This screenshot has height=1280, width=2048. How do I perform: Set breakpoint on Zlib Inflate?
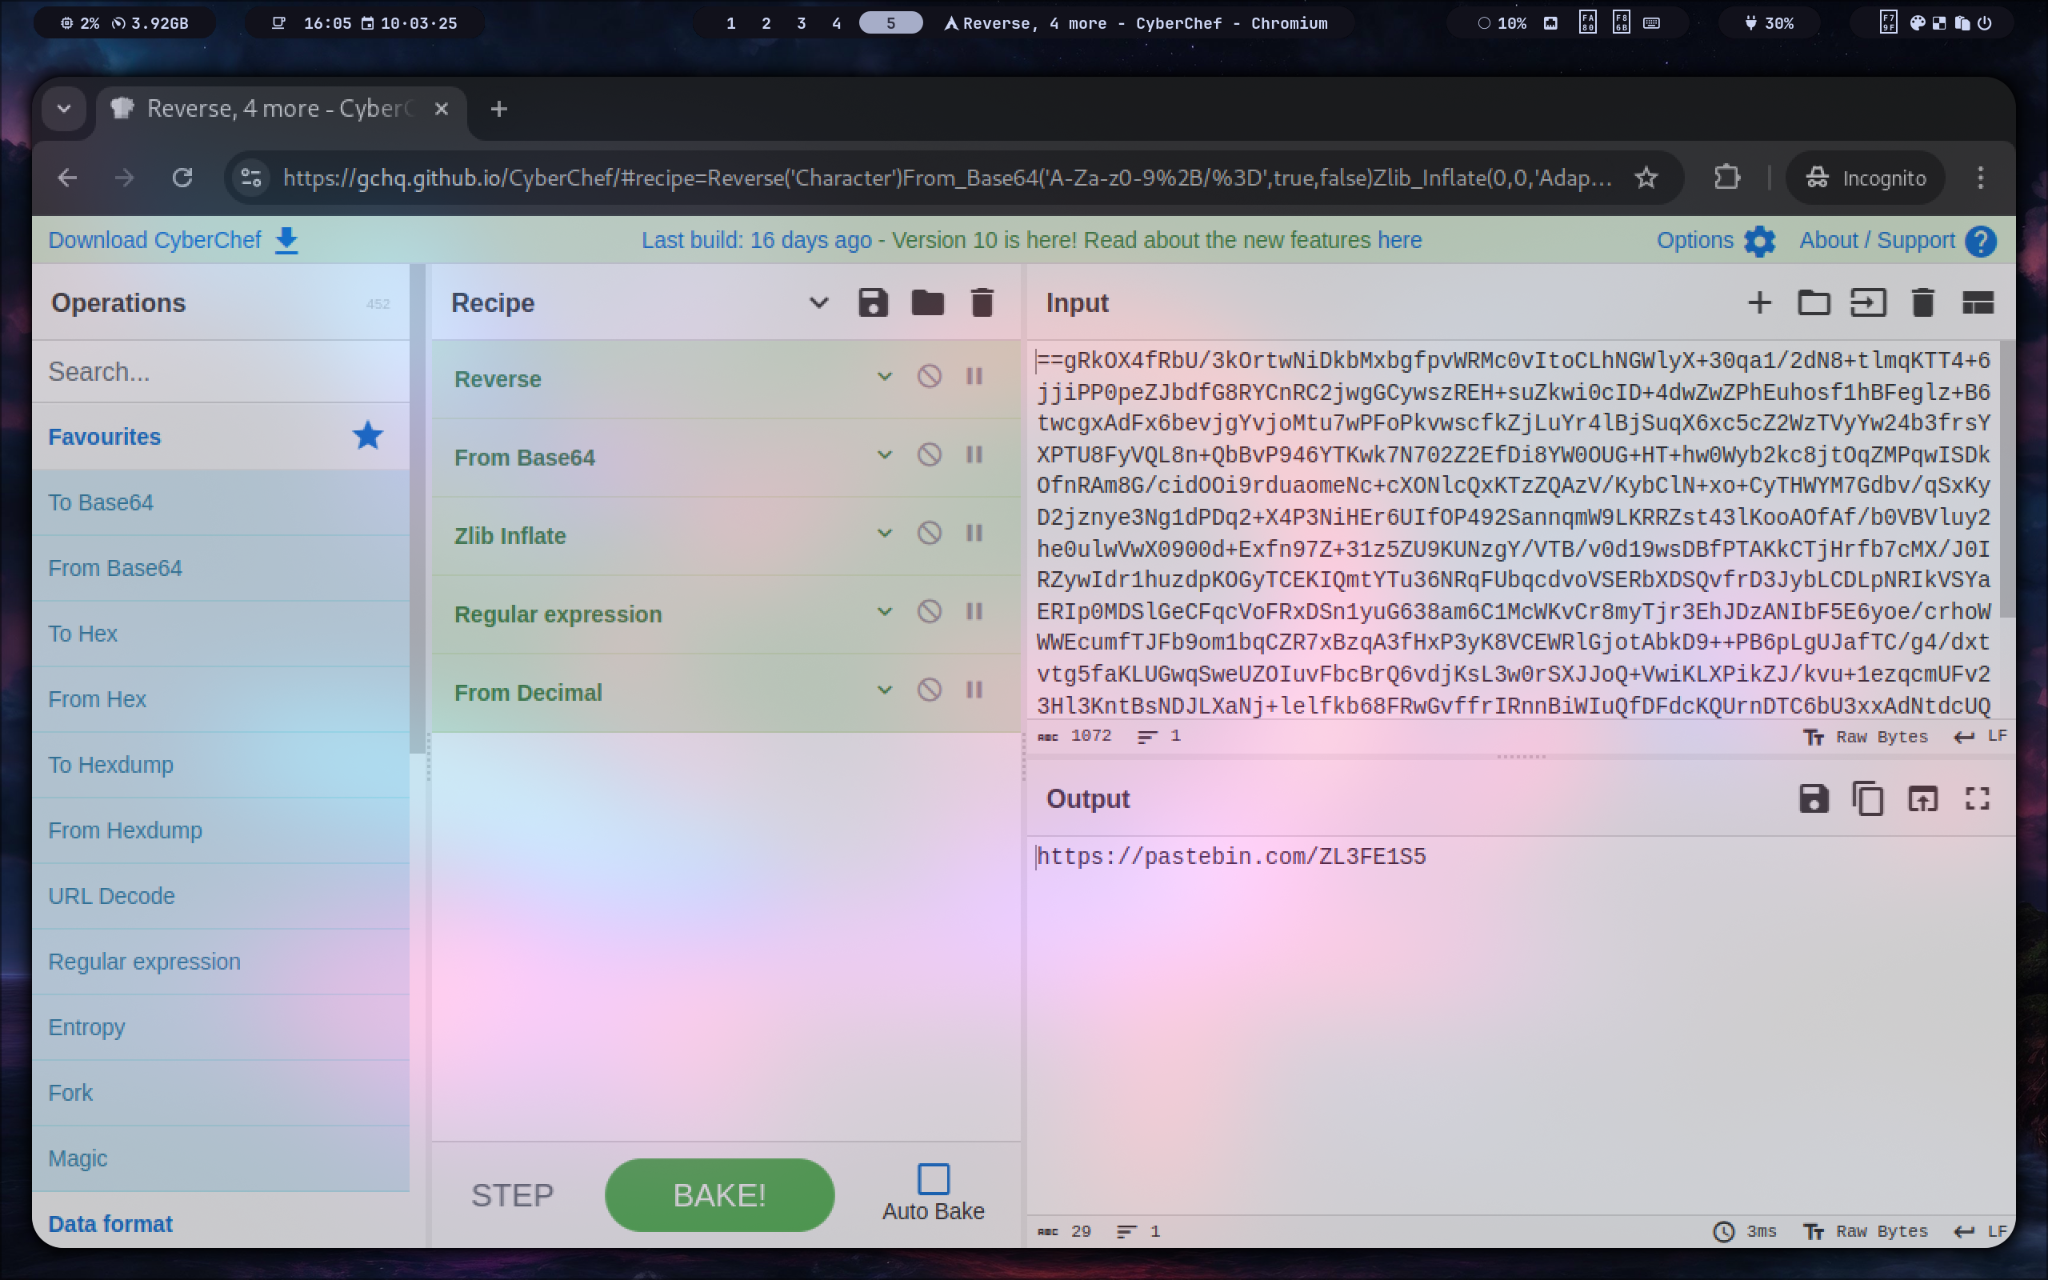point(974,533)
